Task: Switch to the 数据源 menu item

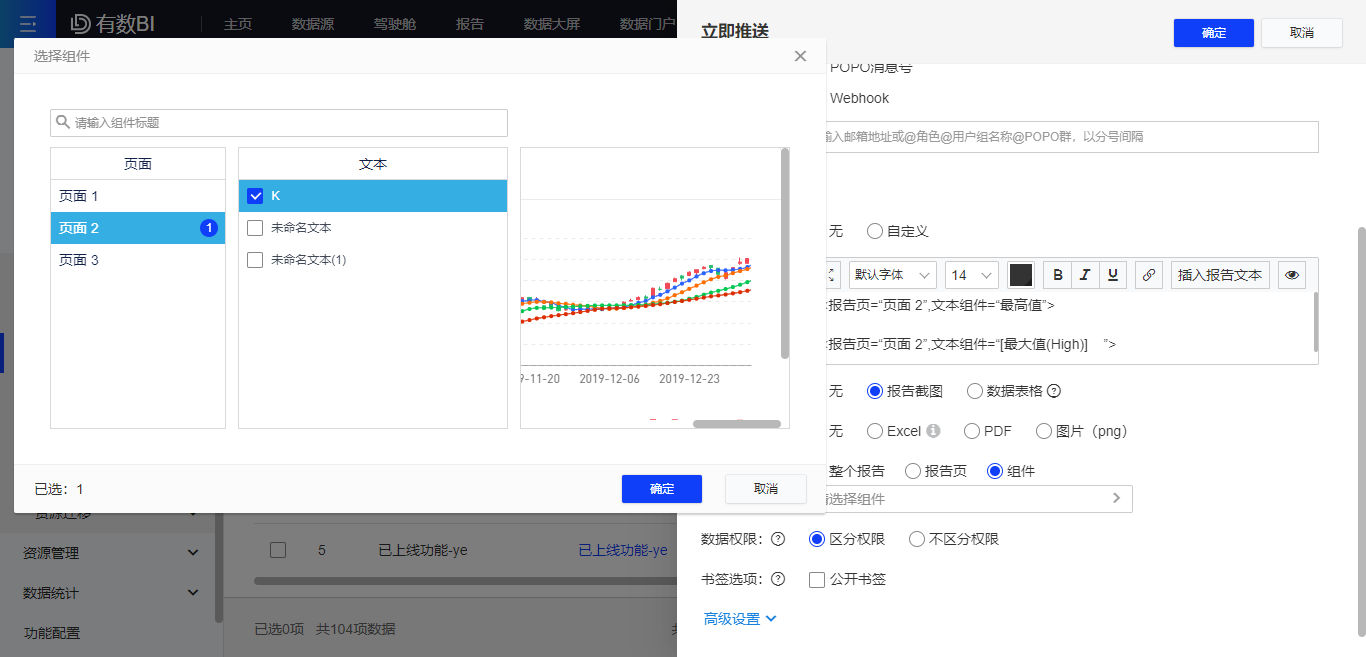Action: point(313,22)
